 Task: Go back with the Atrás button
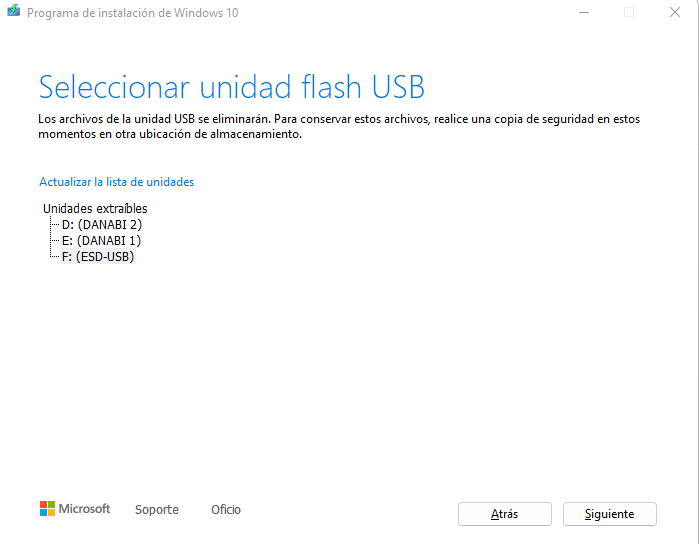pyautogui.click(x=505, y=514)
